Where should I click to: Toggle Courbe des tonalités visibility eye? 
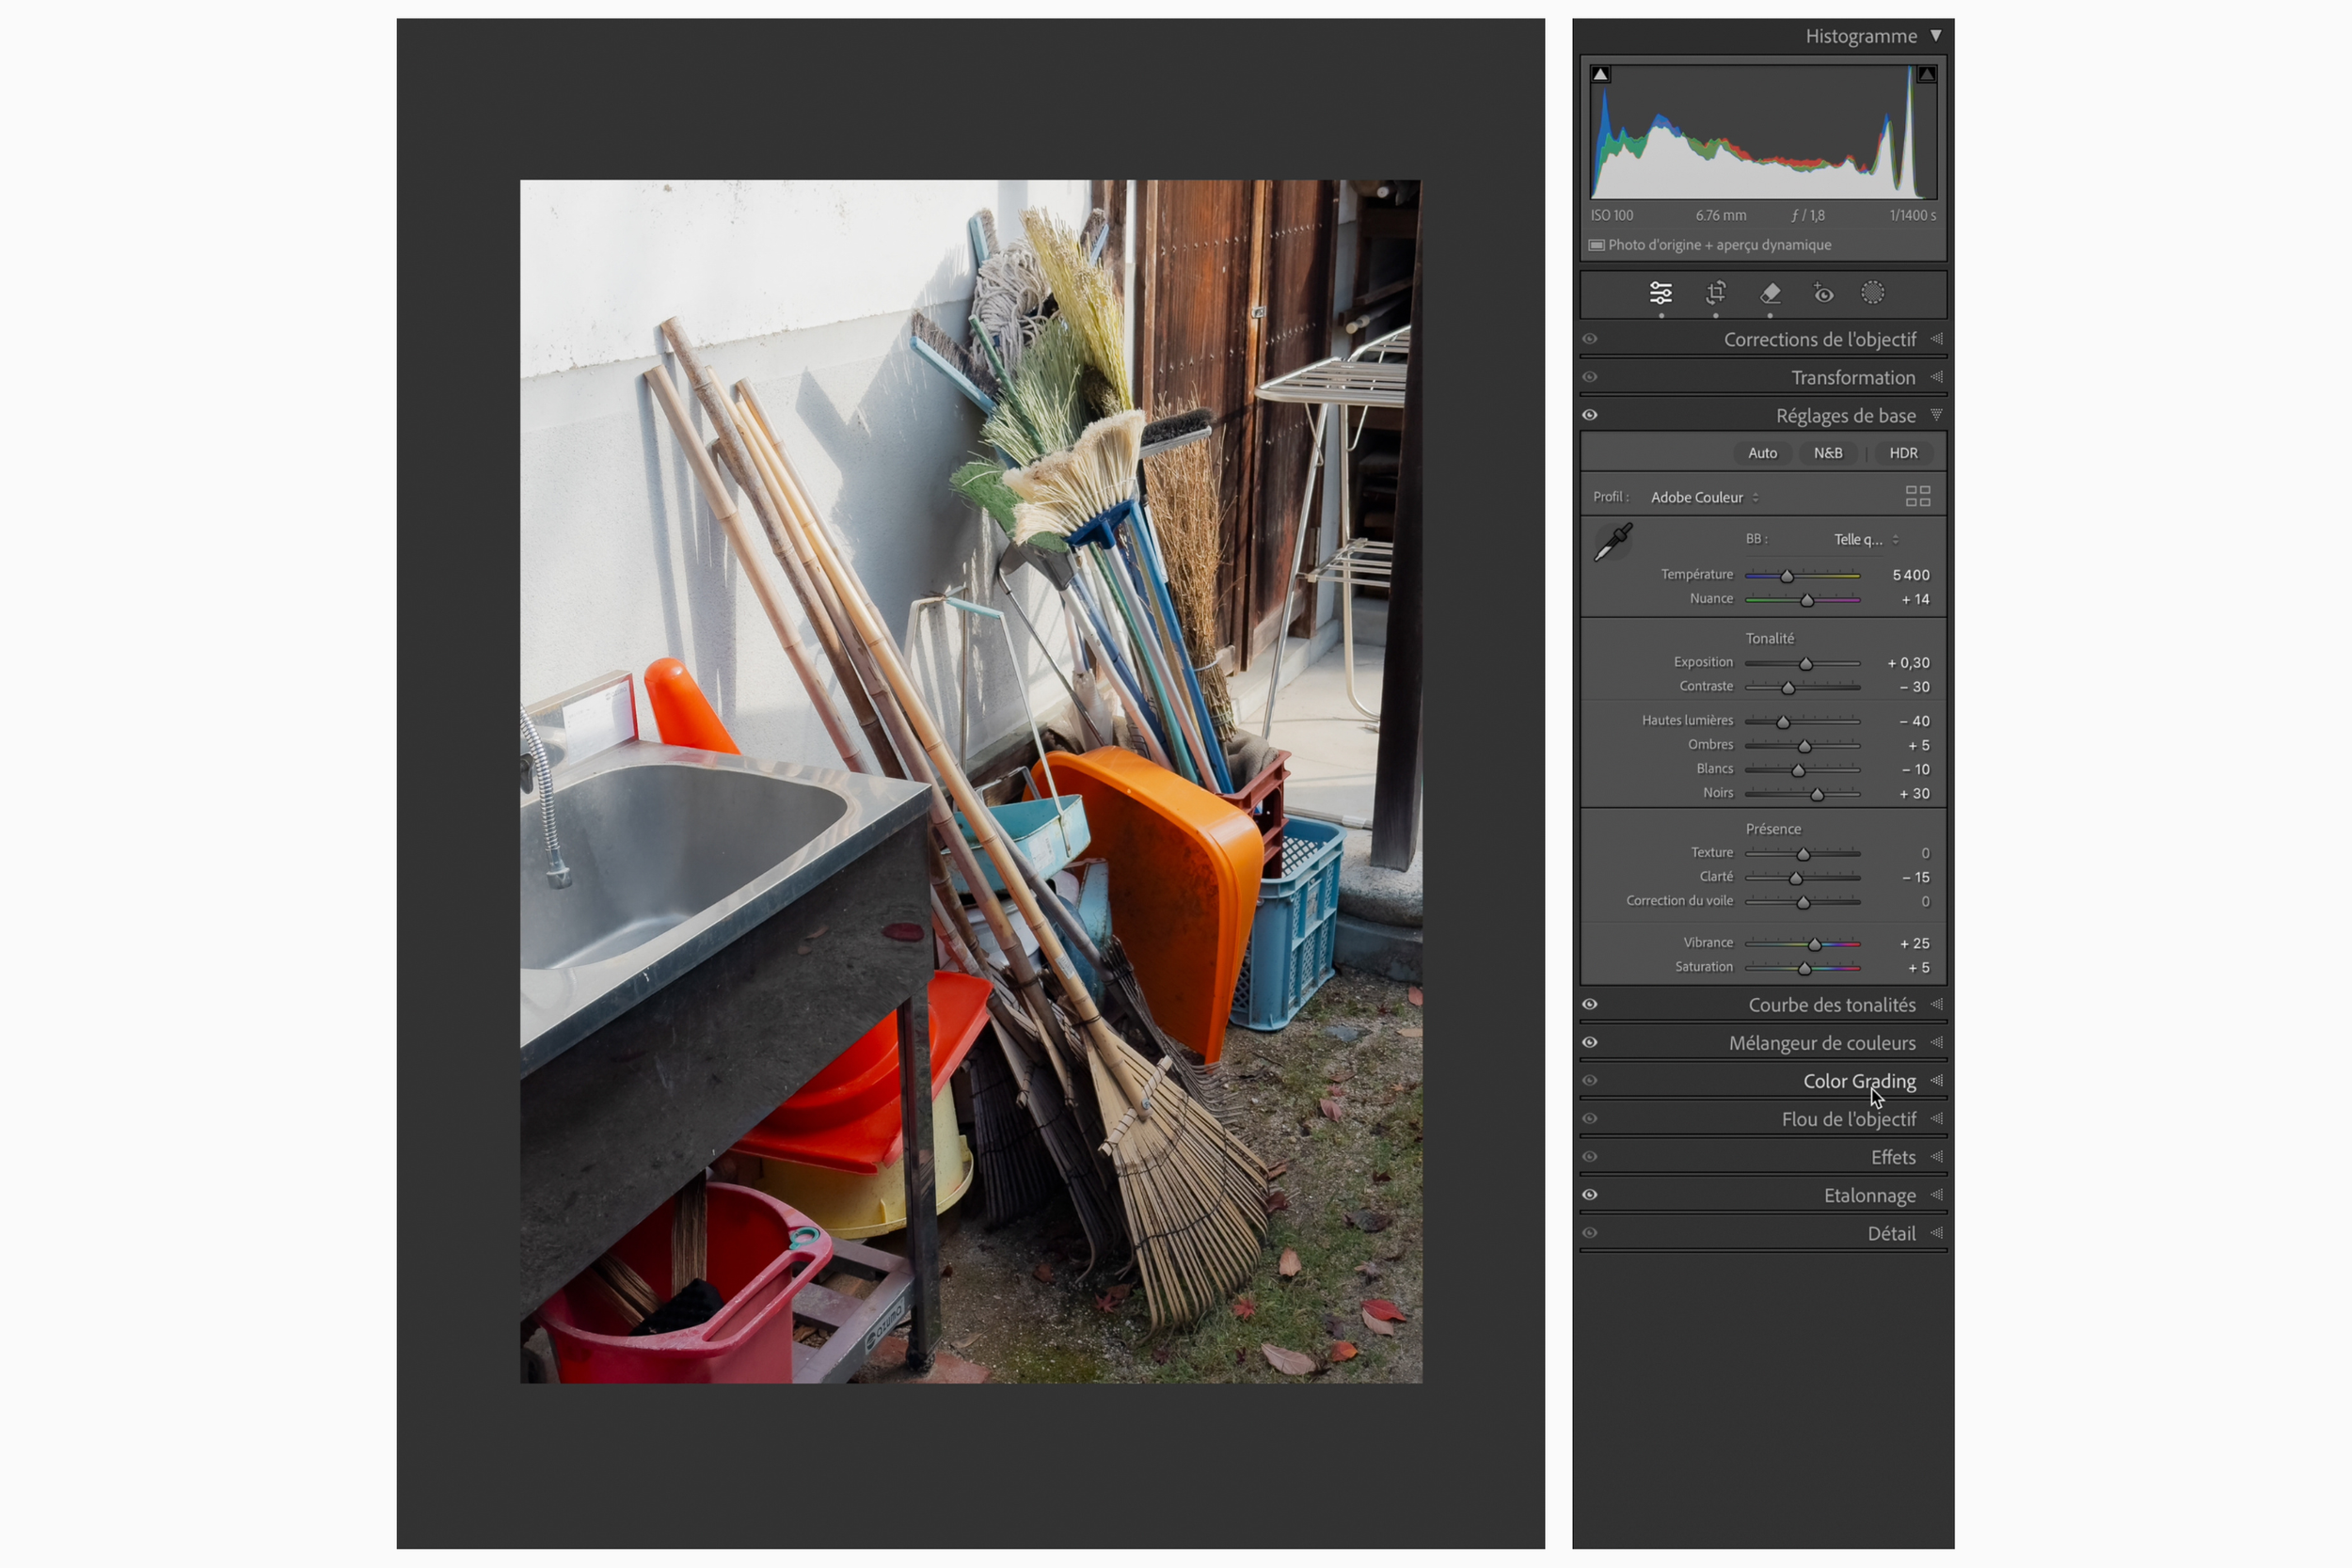(x=1589, y=1004)
